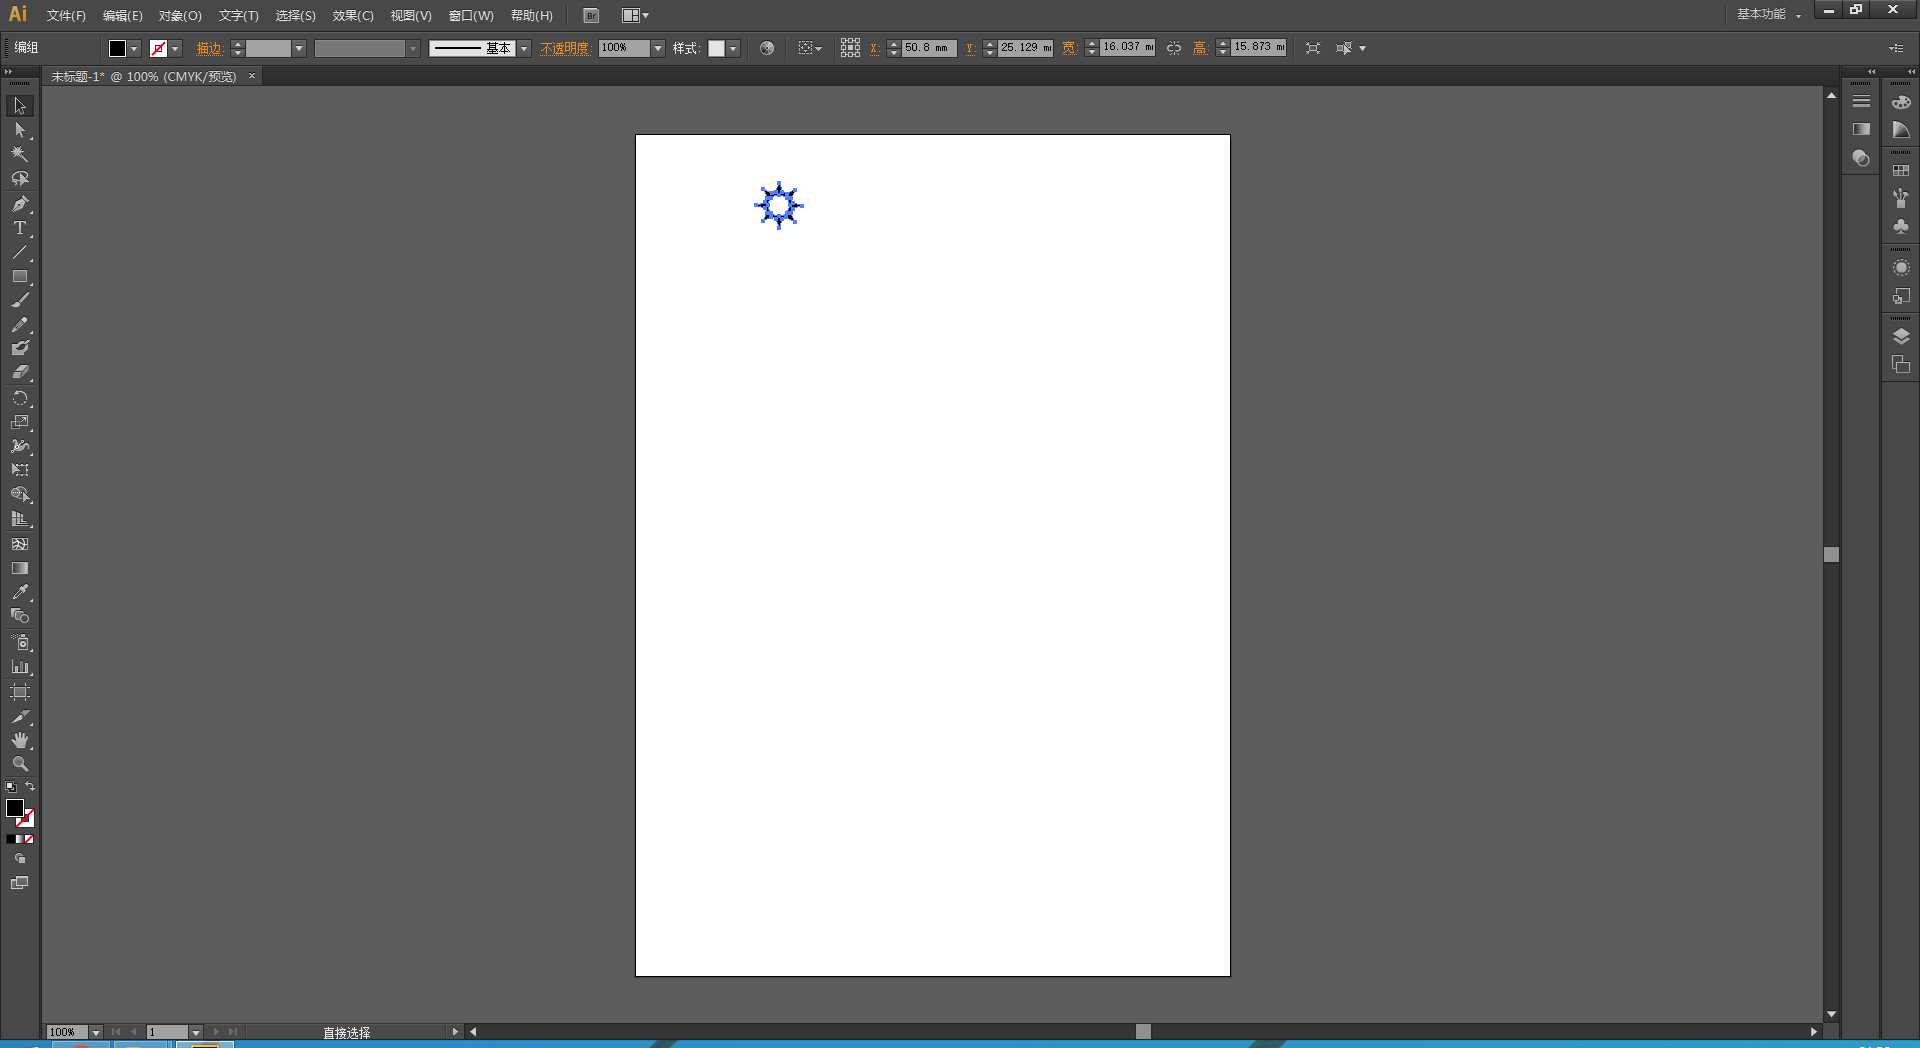1920x1048 pixels.
Task: Open opacity 100% dropdown
Action: [658, 48]
